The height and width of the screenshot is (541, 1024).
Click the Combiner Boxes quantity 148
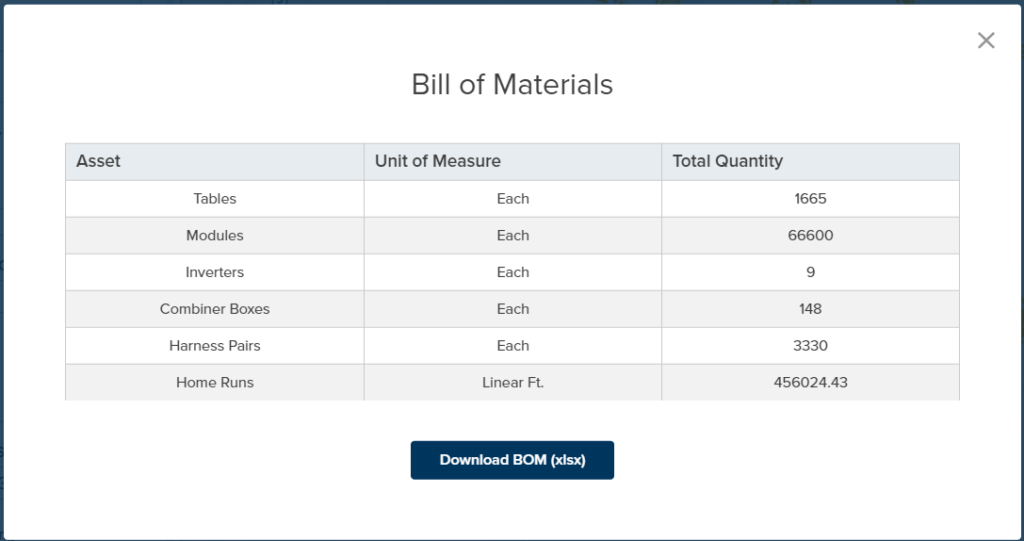[810, 309]
